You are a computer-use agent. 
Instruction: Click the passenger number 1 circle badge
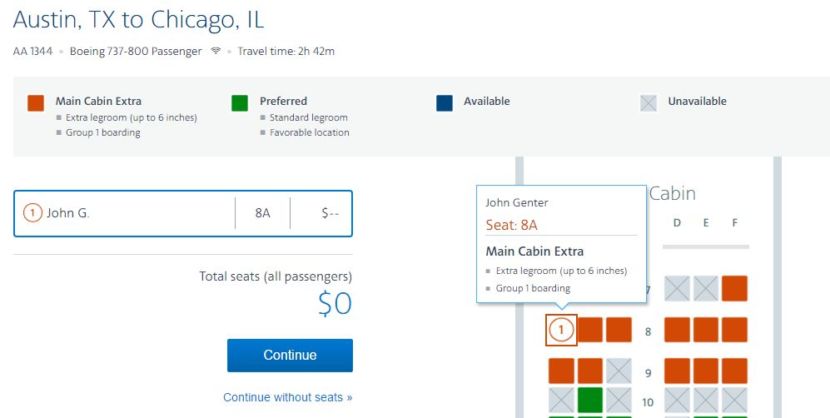click(x=32, y=213)
